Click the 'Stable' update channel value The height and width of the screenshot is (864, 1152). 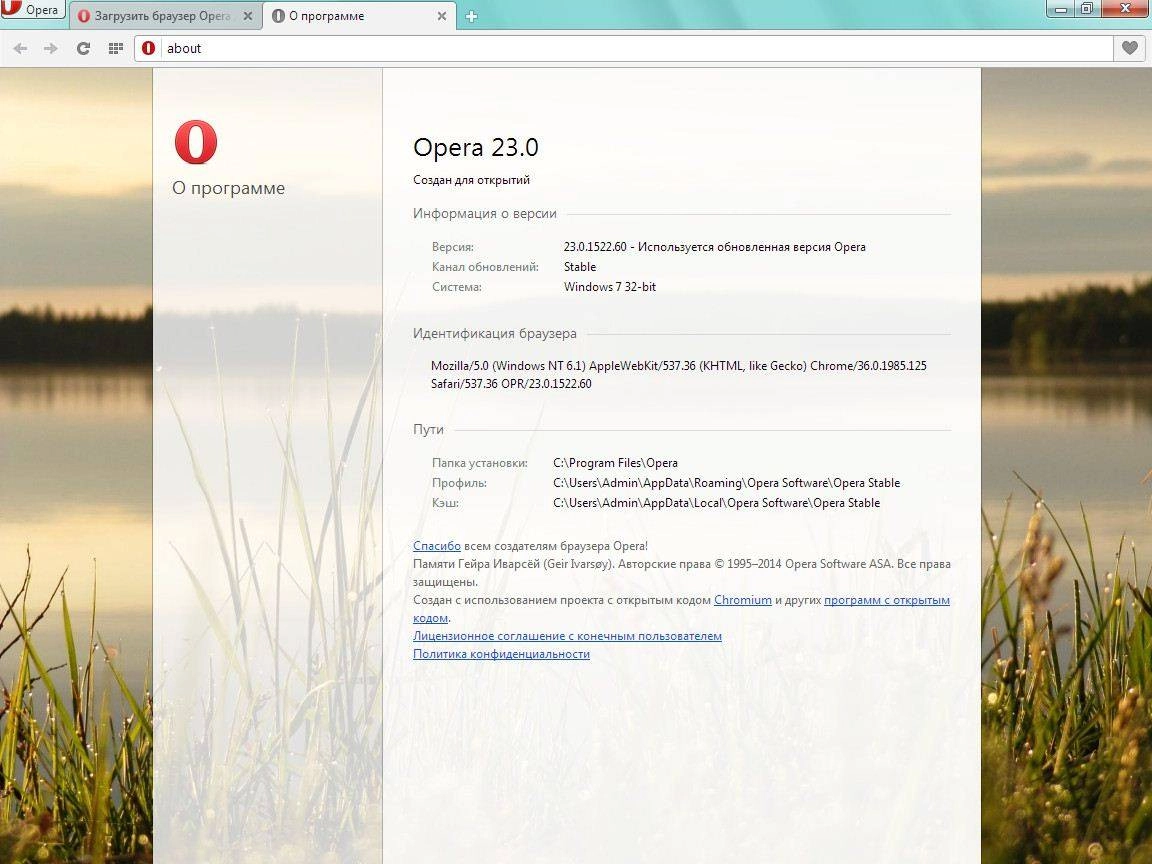(x=580, y=267)
